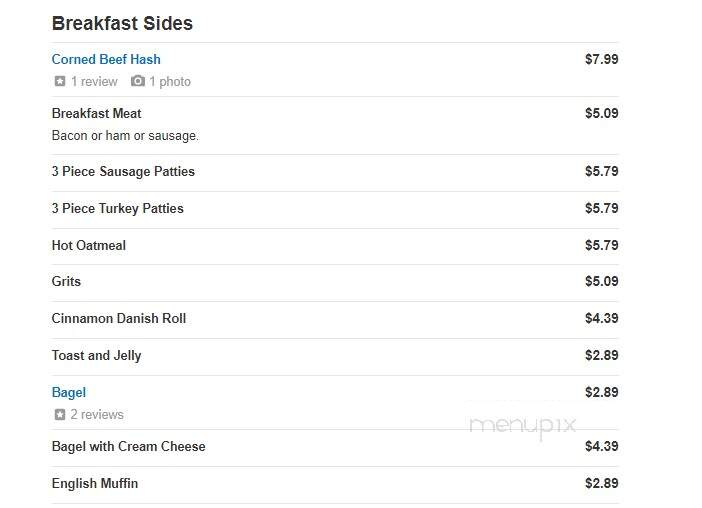Select the 3 Piece Turkey Patties row
Image resolution: width=702 pixels, height=508 pixels.
335,209
